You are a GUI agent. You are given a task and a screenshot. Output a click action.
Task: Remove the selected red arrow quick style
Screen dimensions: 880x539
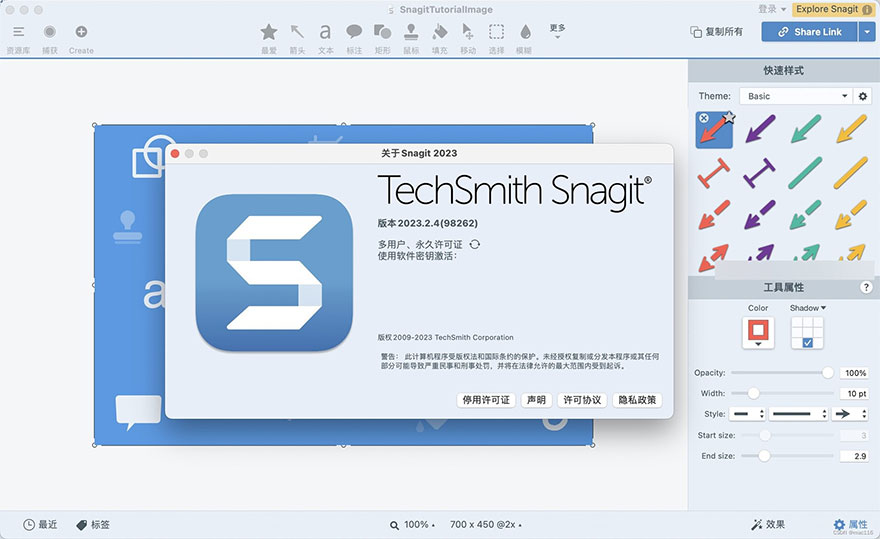704,118
